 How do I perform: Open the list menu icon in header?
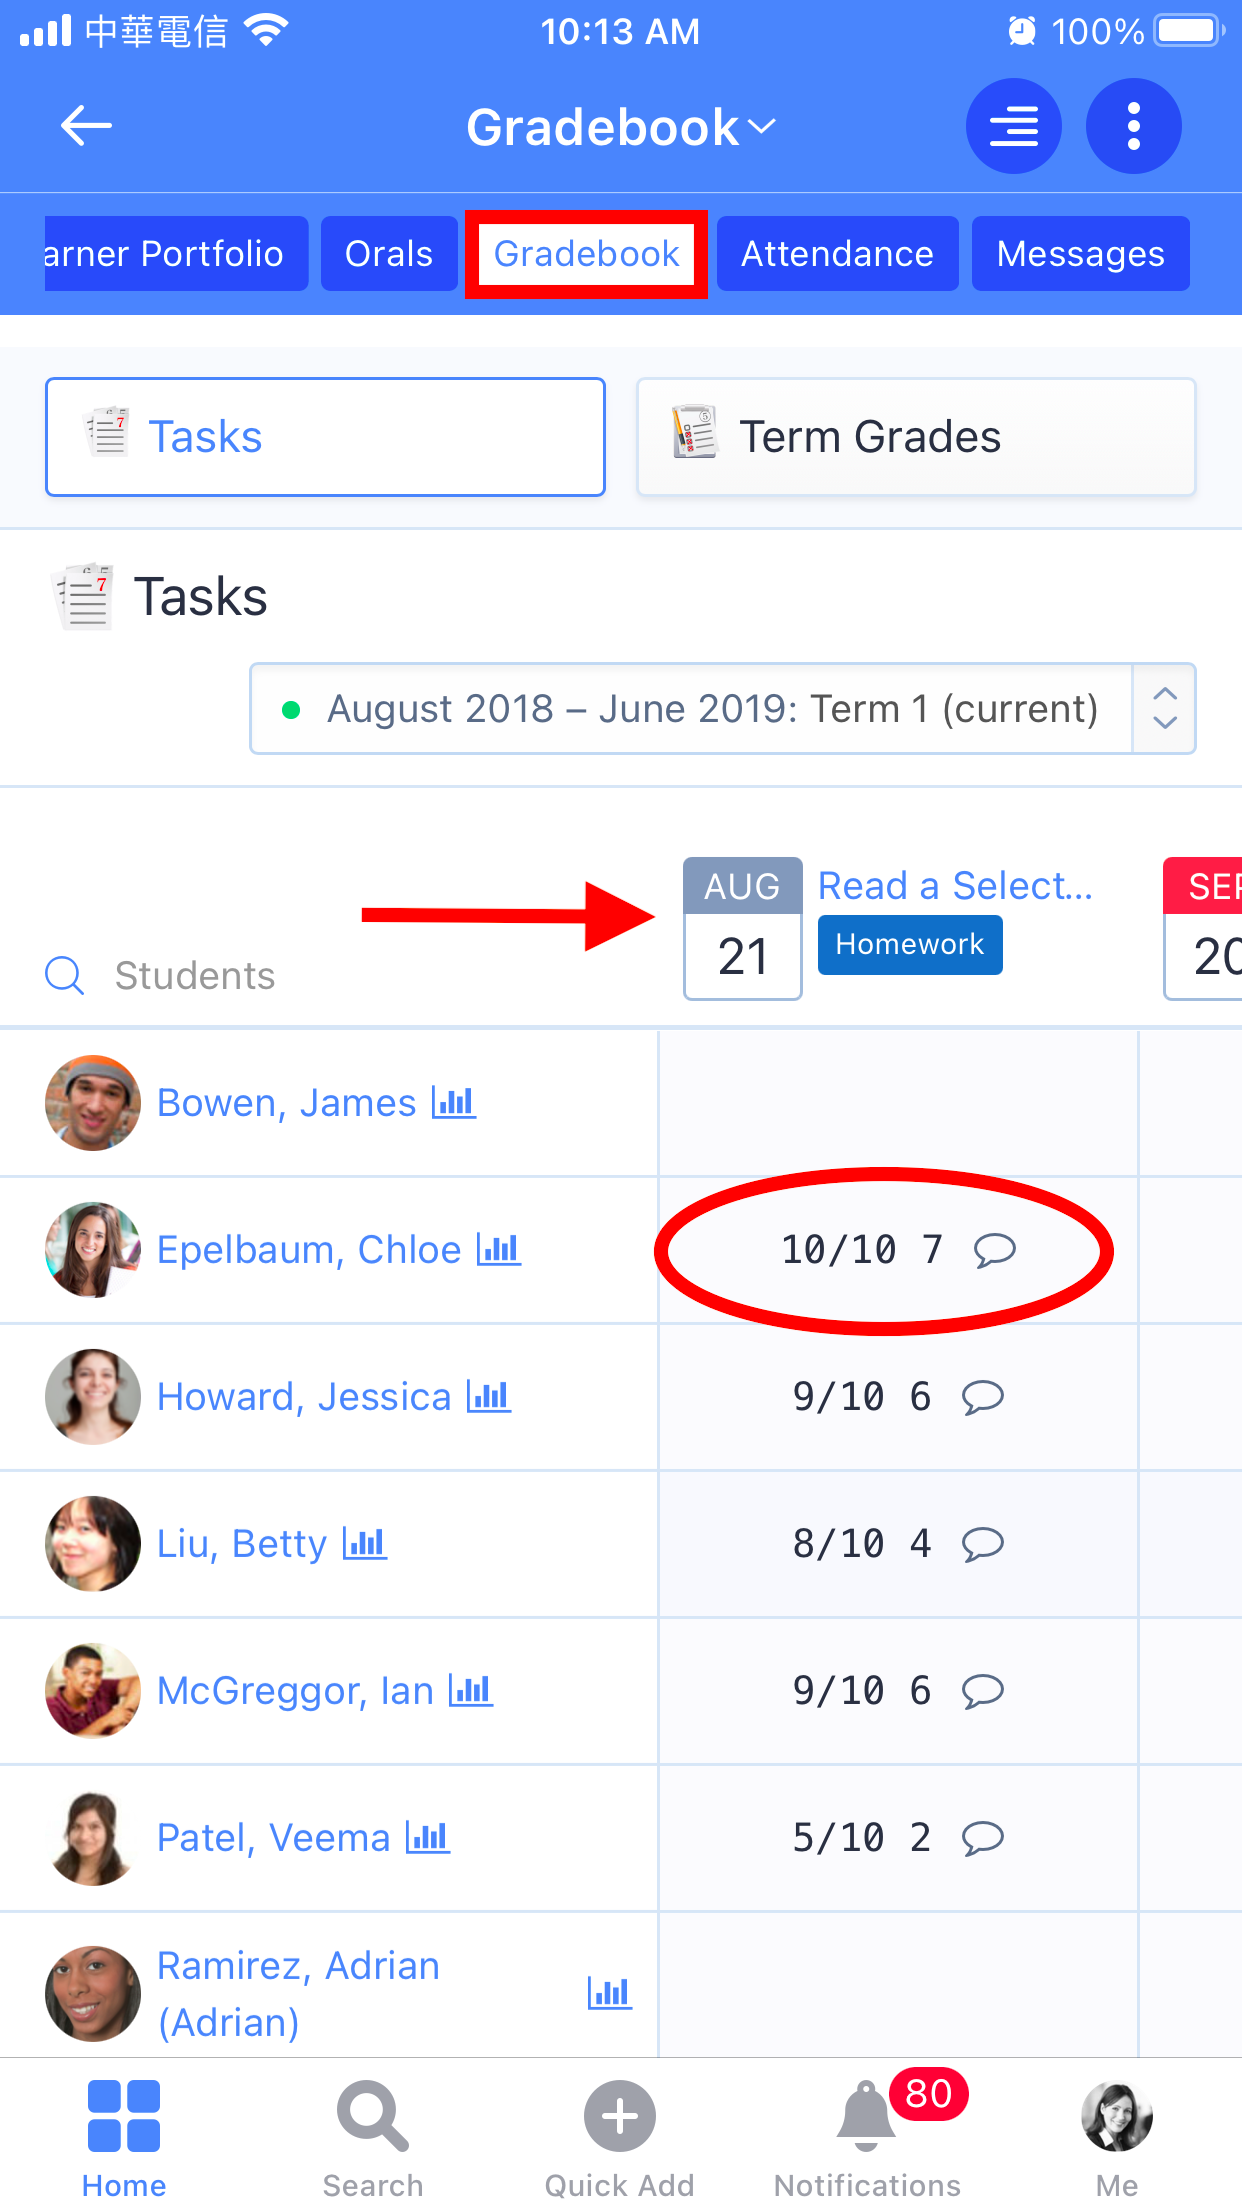click(x=1013, y=127)
